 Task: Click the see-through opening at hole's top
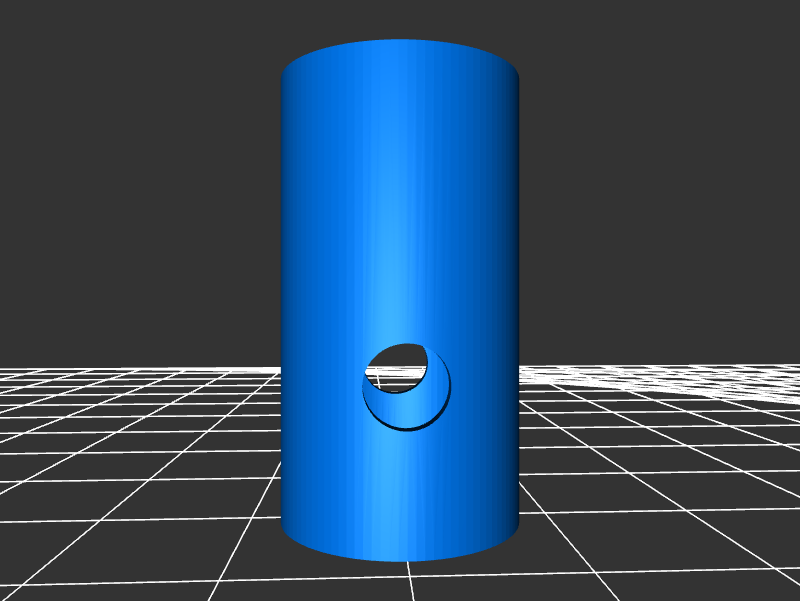point(398,361)
